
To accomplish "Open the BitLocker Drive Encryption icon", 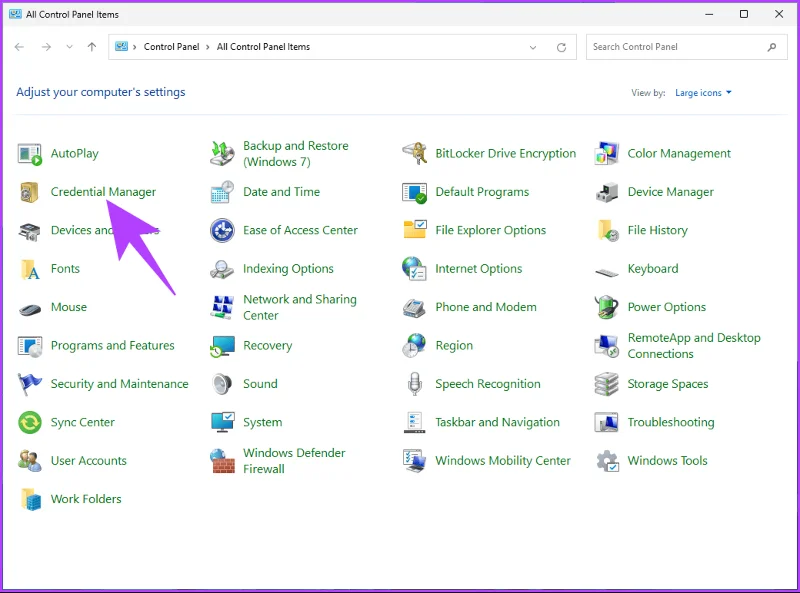I will point(414,154).
